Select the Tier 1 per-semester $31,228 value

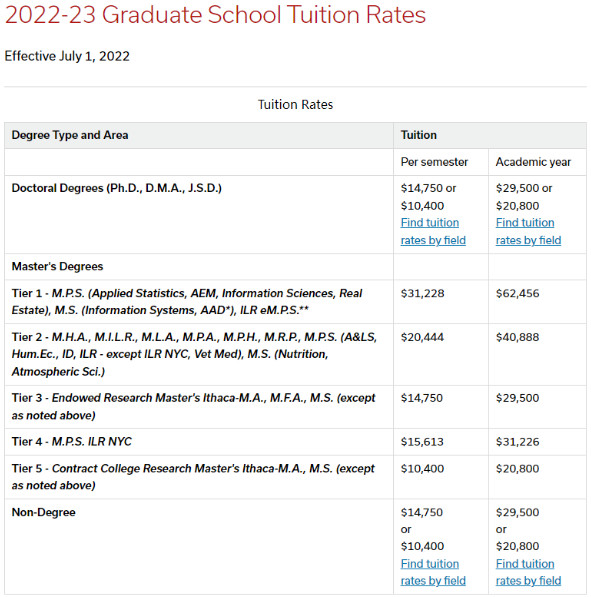pos(422,294)
